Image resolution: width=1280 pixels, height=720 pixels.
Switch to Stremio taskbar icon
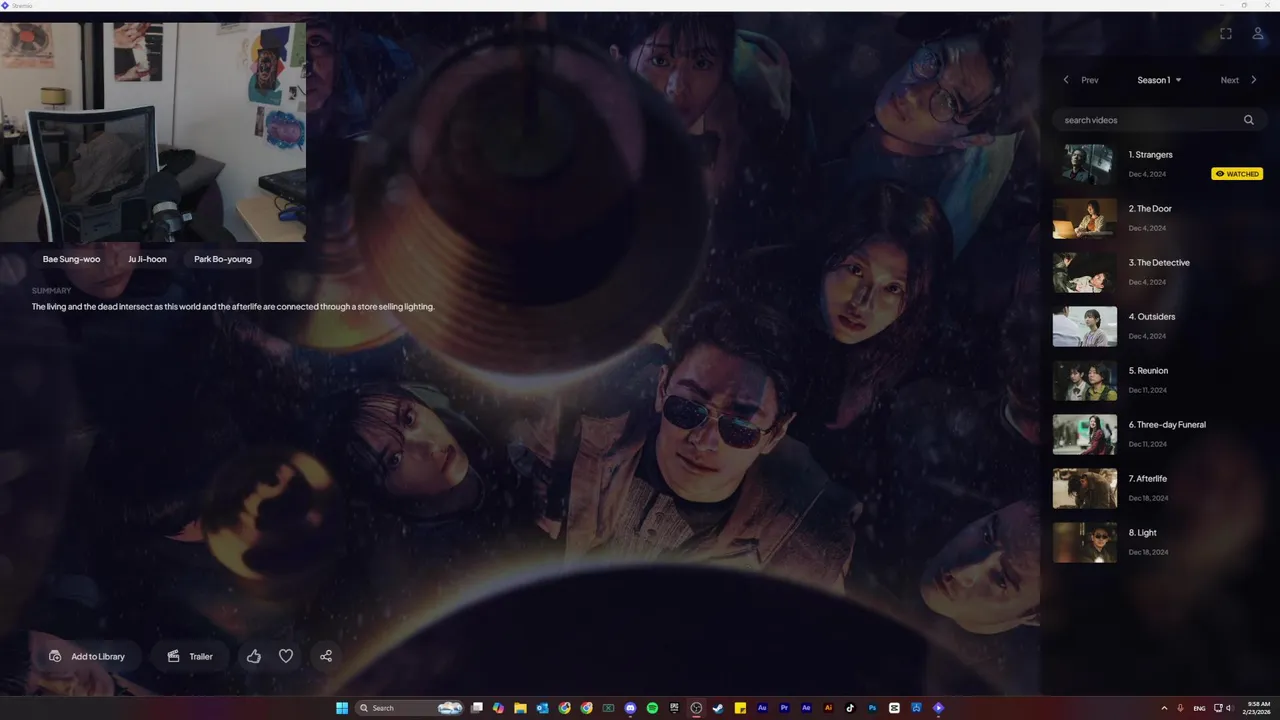coord(938,708)
